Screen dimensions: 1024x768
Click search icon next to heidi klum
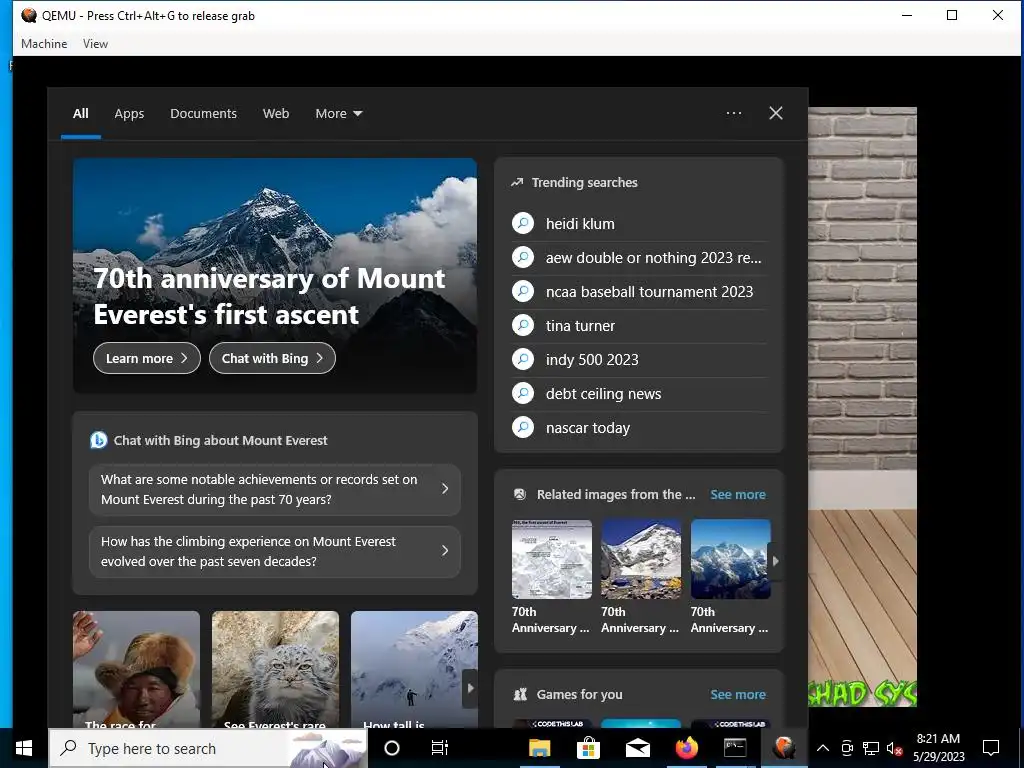pos(522,223)
